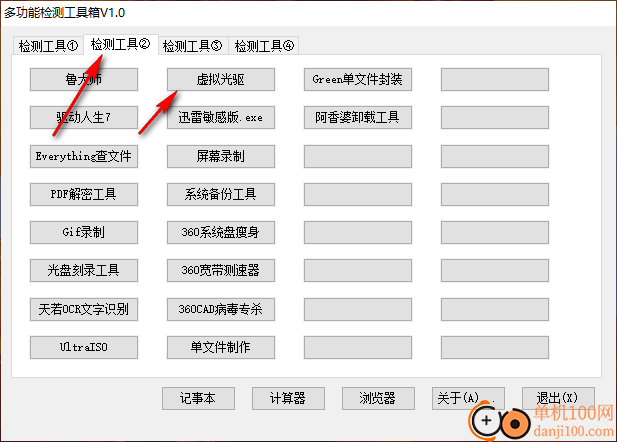Open 记事本 notepad button
617x442 pixels.
[x=198, y=398]
